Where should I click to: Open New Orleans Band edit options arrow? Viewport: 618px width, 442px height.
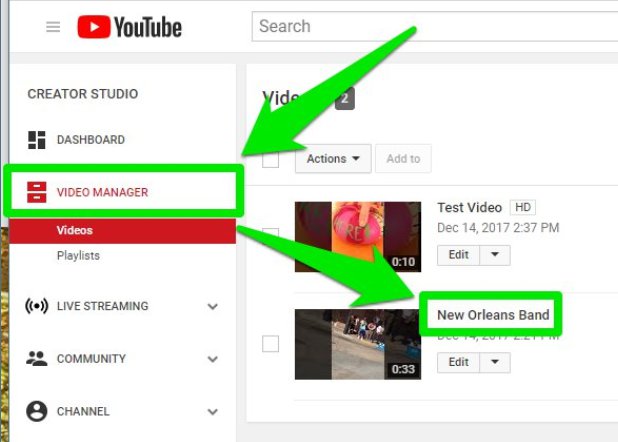(495, 362)
